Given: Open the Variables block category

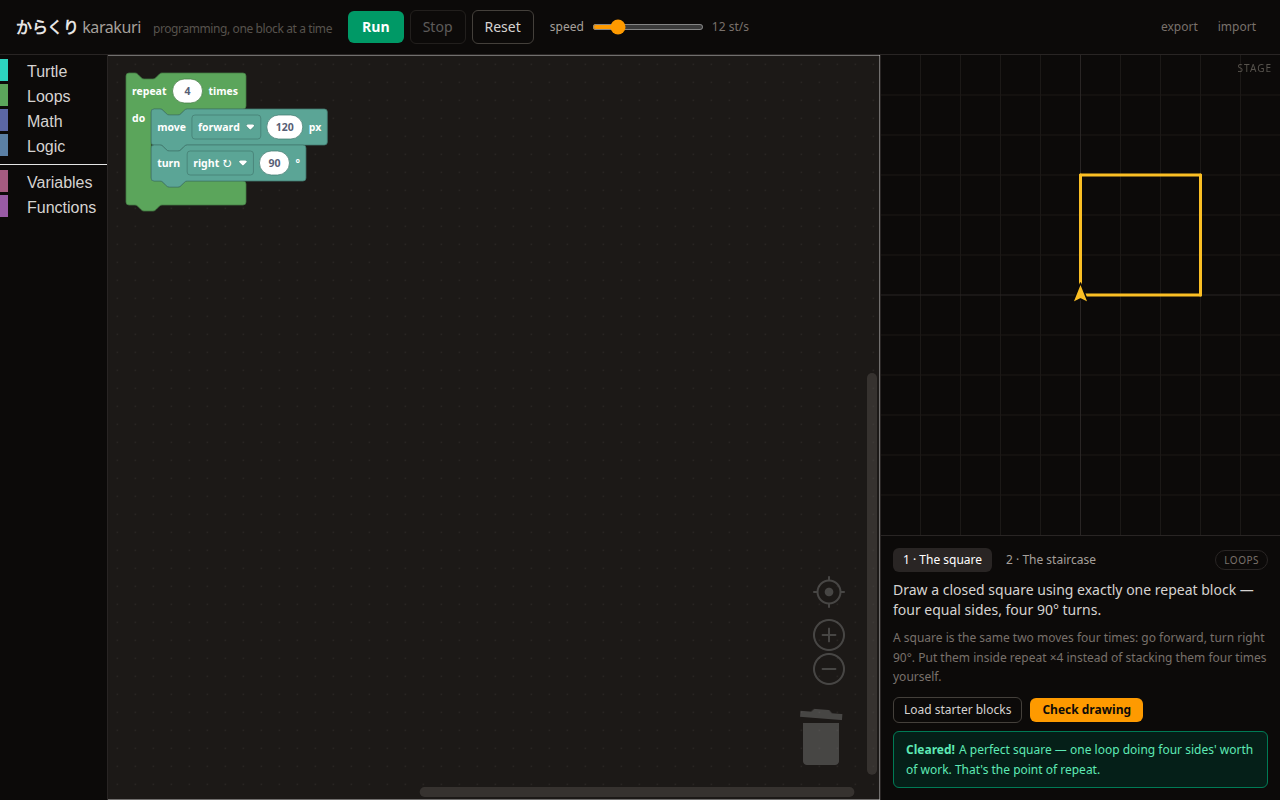Looking at the screenshot, I should (x=53, y=182).
